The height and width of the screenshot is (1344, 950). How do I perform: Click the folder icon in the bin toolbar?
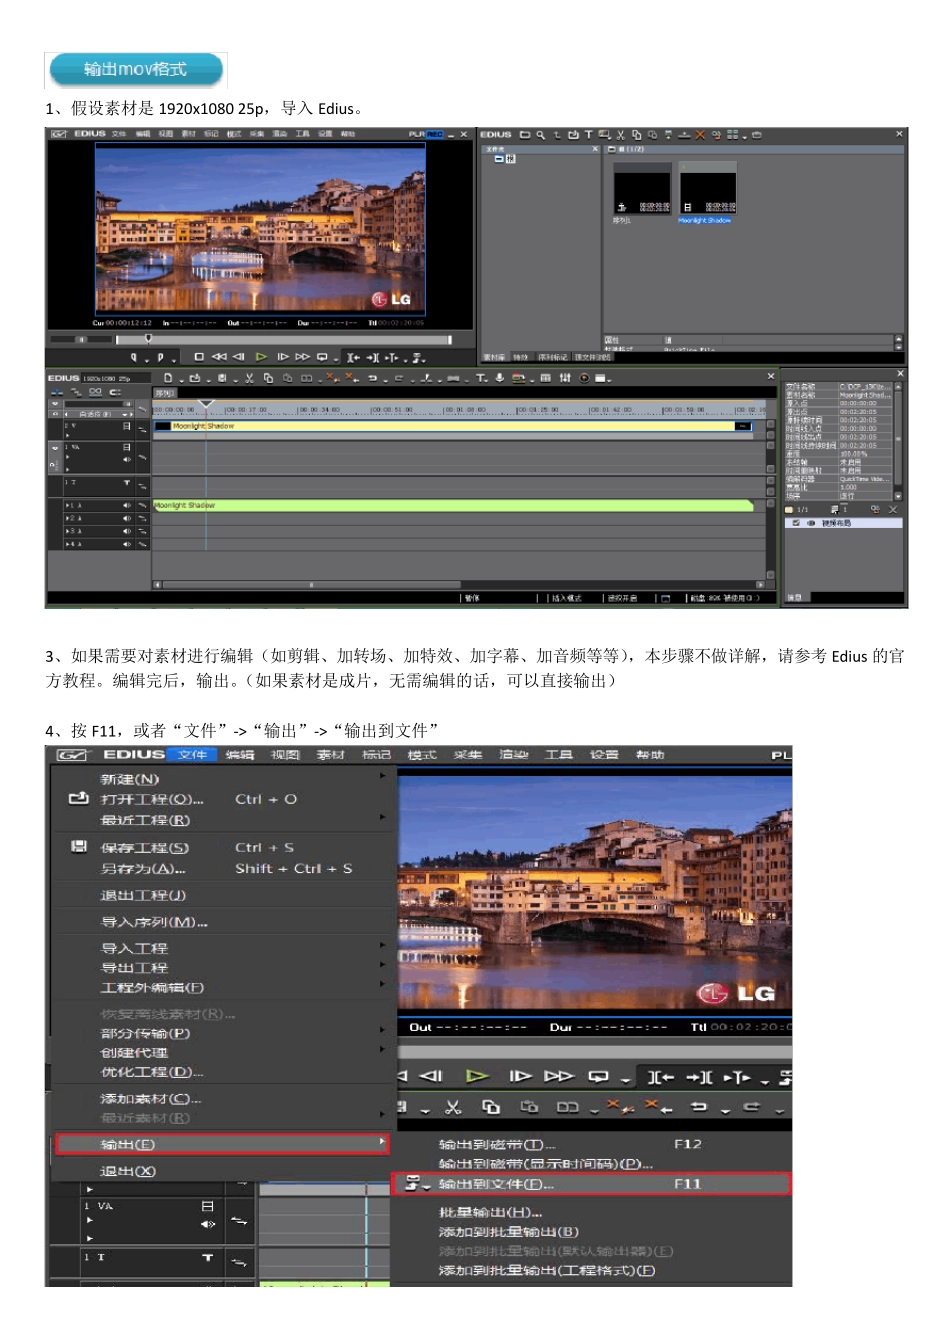[524, 134]
